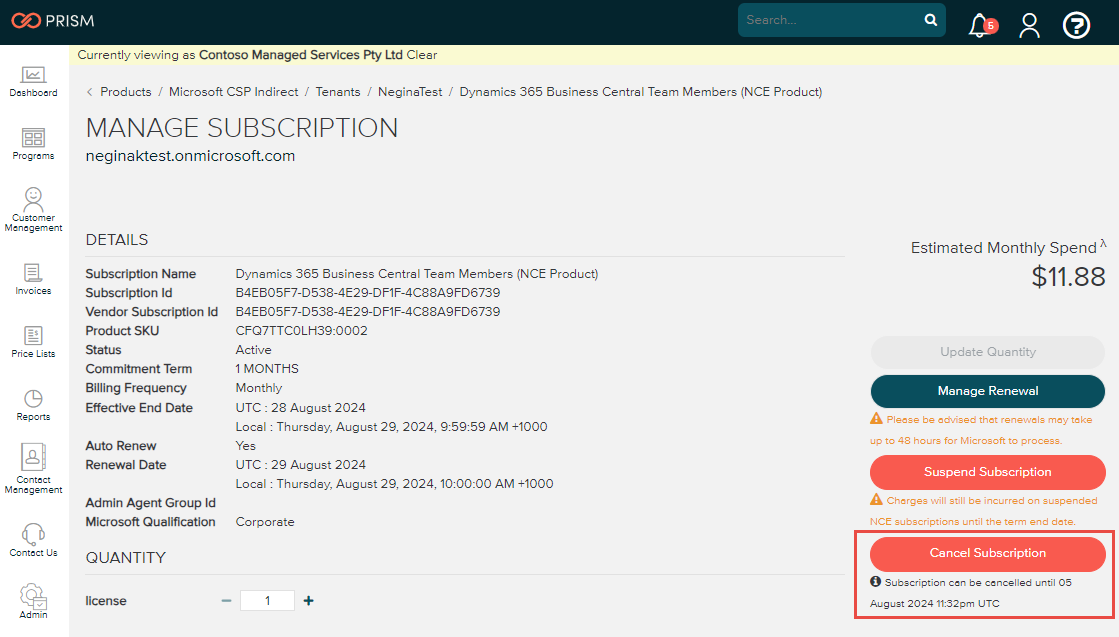
Task: Open the help question mark icon
Action: click(x=1076, y=26)
